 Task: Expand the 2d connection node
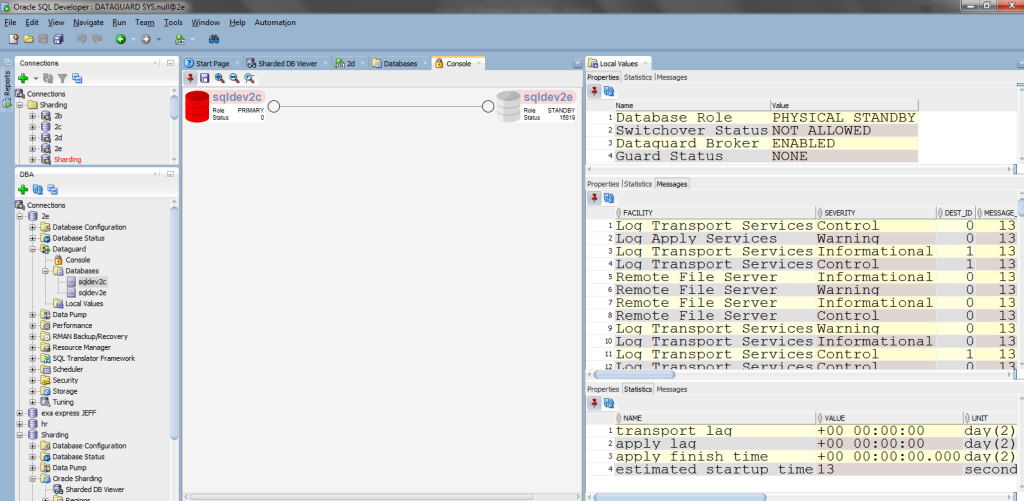(x=33, y=138)
